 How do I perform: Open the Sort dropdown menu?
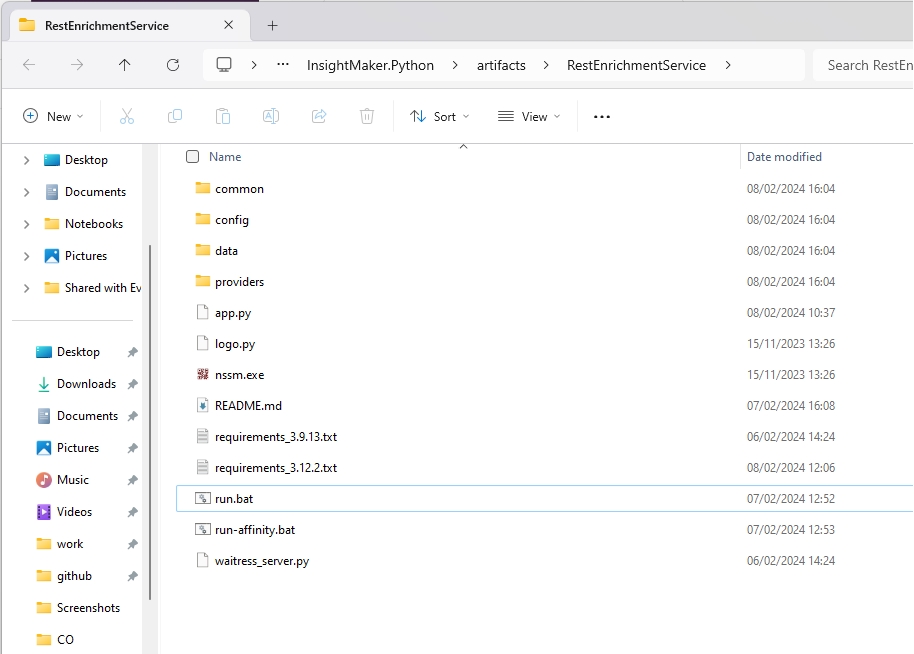pos(439,117)
